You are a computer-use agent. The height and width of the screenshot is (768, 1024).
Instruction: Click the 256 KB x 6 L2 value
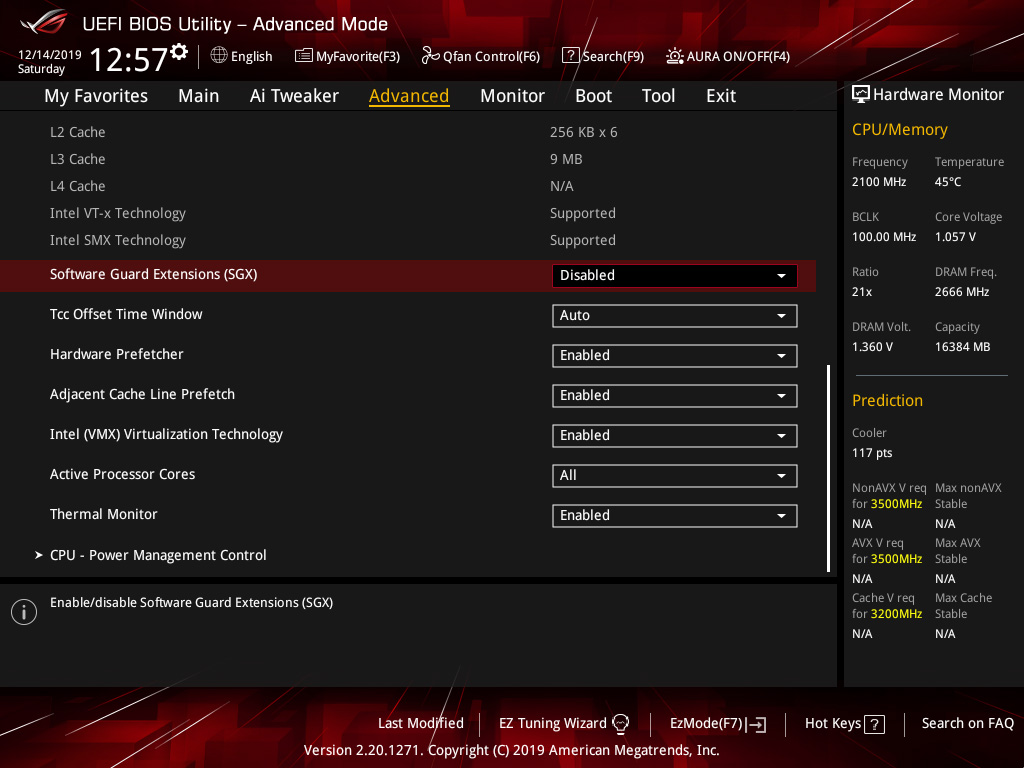point(583,132)
